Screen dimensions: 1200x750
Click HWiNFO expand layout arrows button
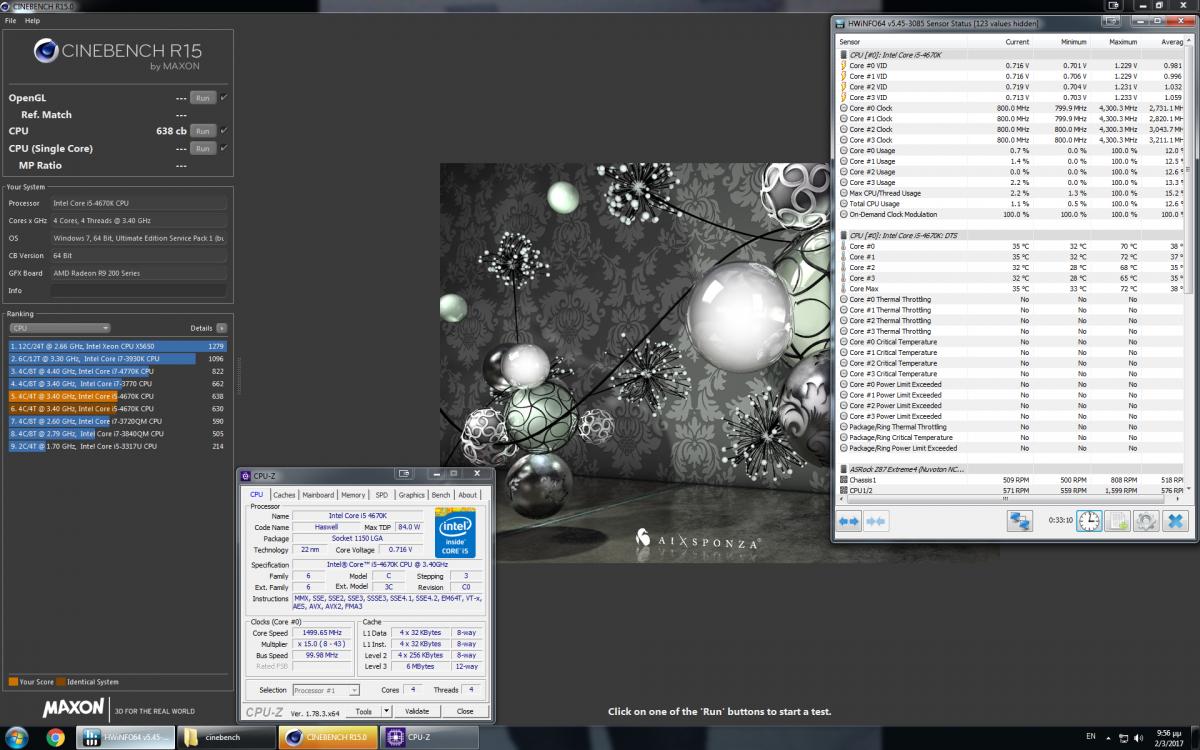coord(849,521)
